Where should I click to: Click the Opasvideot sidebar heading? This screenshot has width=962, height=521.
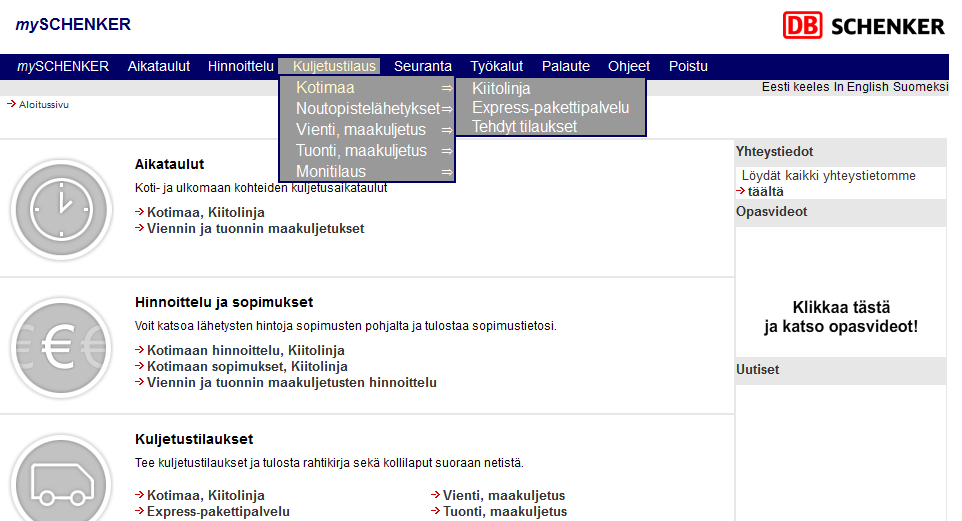coord(771,212)
